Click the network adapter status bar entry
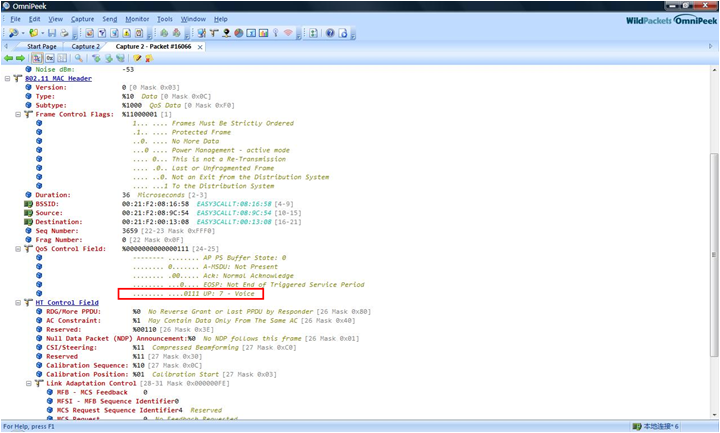This screenshot has width=720, height=433. (656, 427)
